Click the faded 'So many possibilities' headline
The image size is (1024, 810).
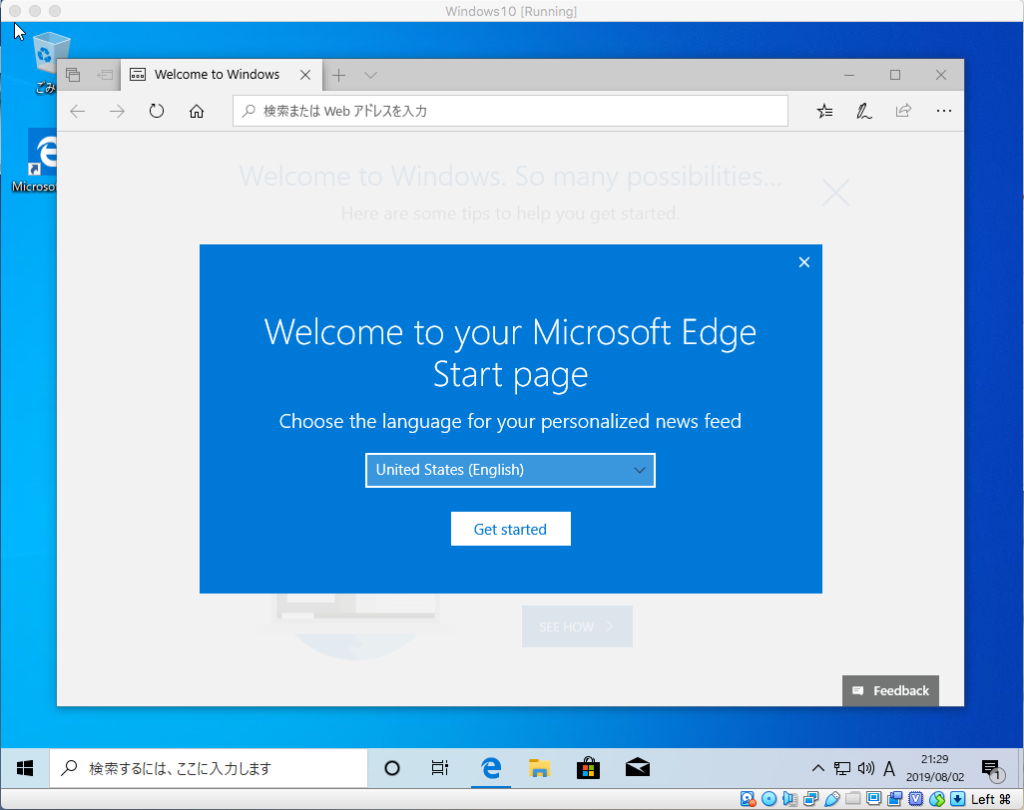click(510, 176)
